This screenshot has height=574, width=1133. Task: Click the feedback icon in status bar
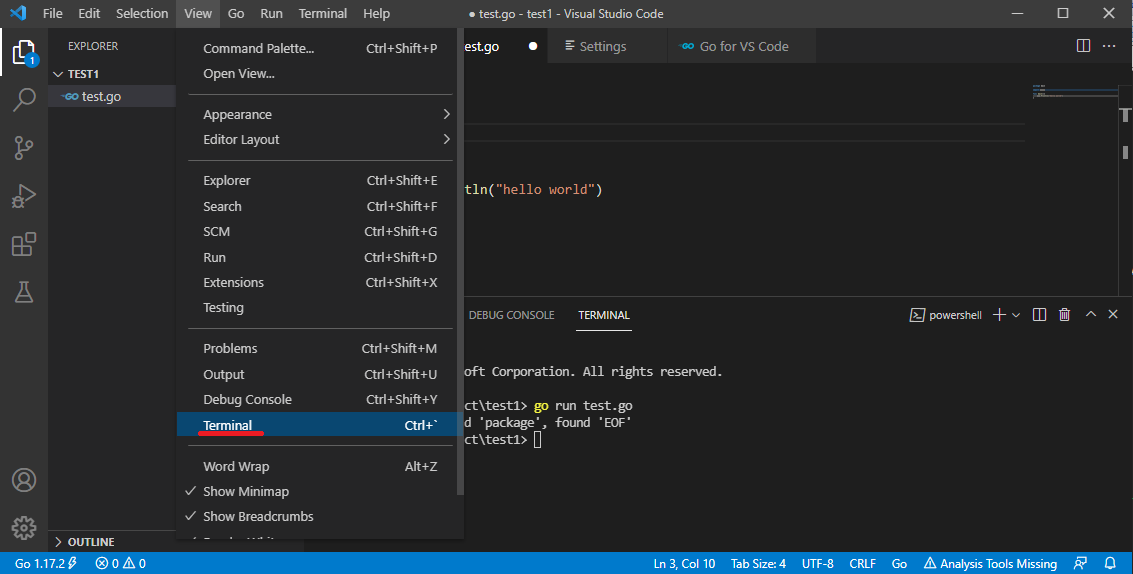point(1080,562)
